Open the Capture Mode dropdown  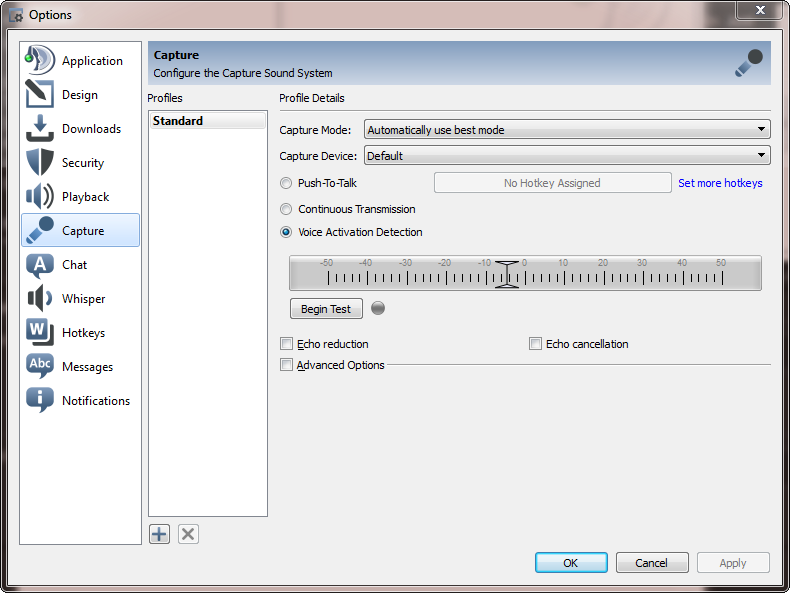(566, 129)
